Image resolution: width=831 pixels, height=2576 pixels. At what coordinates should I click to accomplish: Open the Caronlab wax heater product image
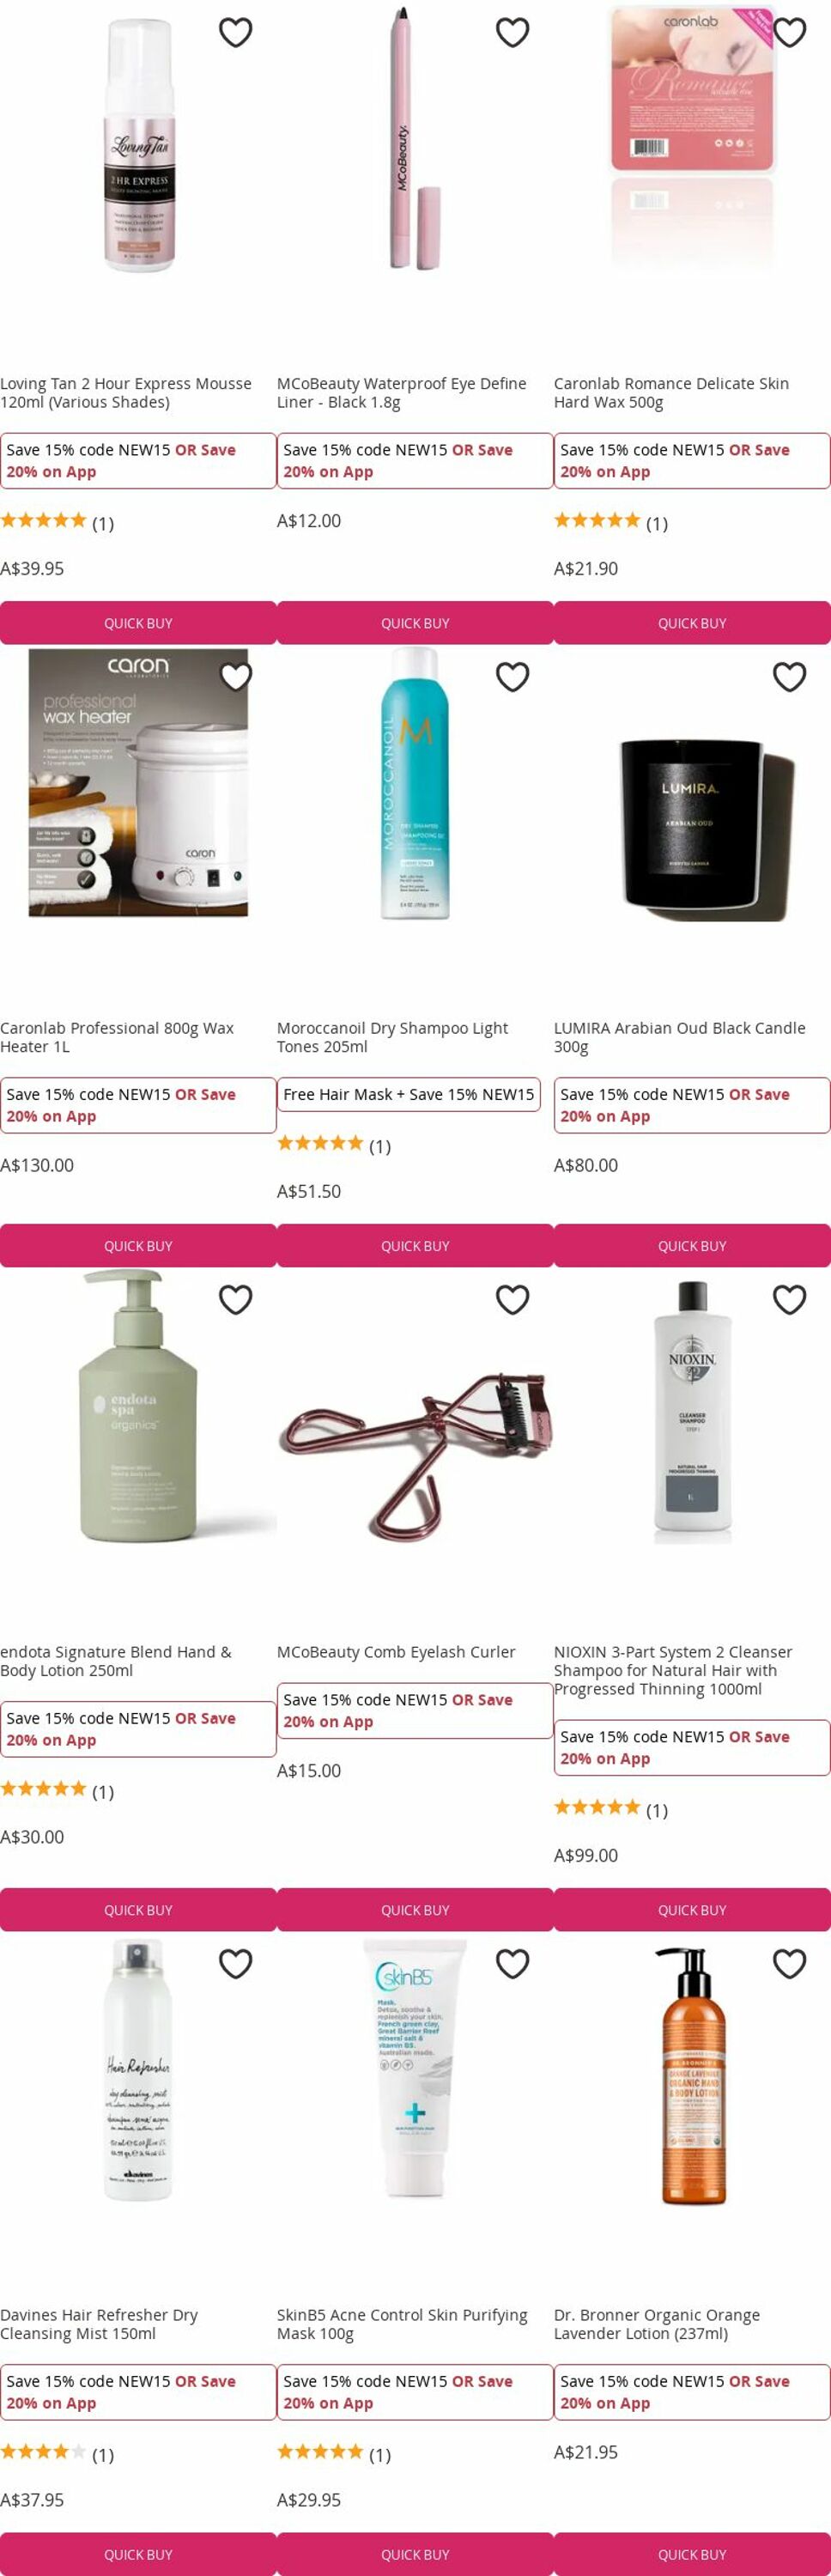[138, 783]
